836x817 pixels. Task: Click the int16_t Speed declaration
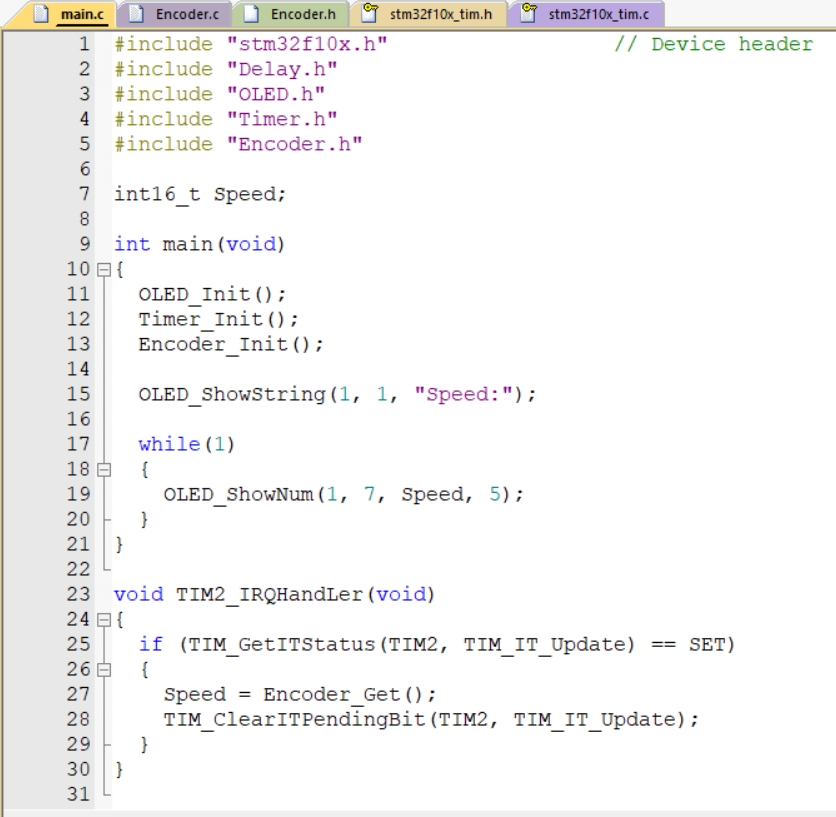[200, 194]
